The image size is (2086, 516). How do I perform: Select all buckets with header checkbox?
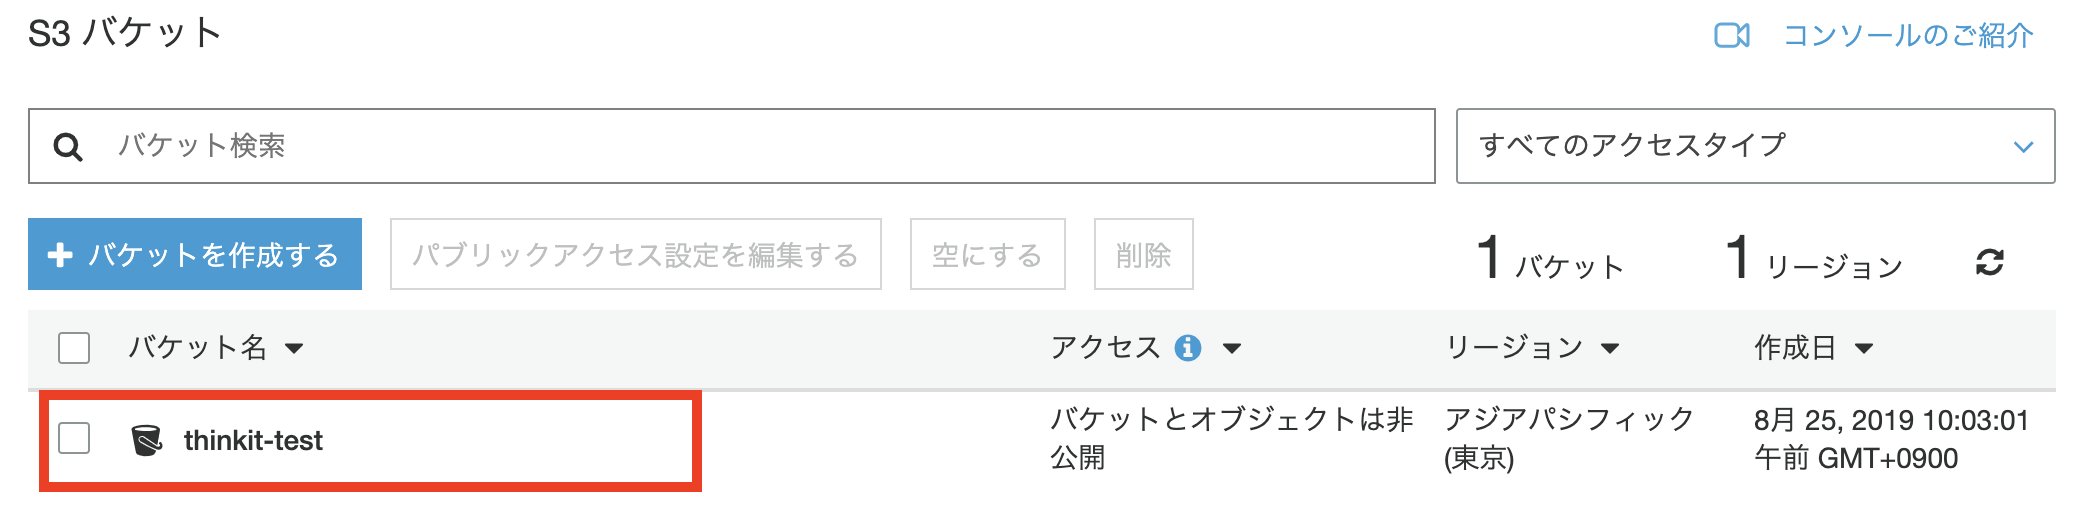click(74, 348)
